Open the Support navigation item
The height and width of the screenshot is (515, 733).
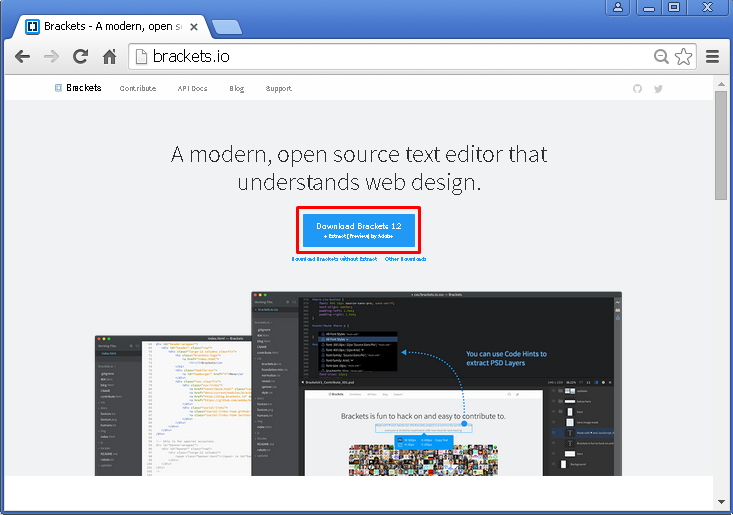point(279,88)
